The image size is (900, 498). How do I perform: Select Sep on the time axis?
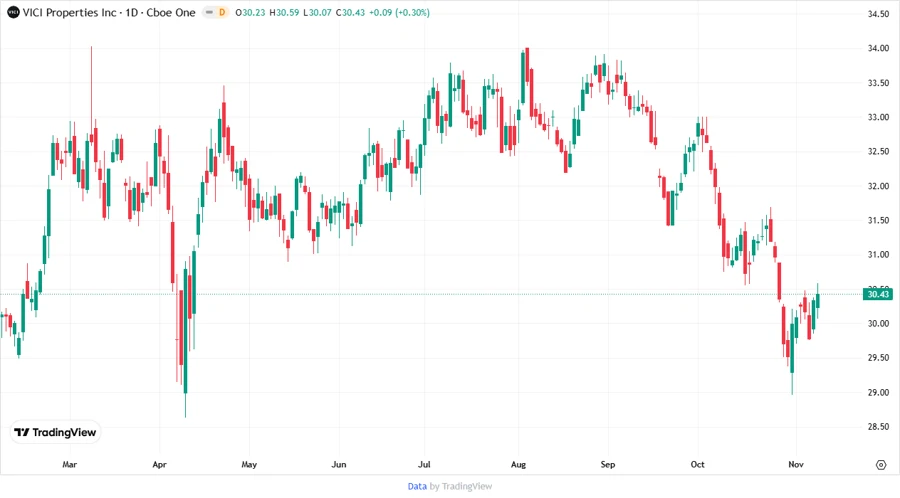(x=608, y=464)
